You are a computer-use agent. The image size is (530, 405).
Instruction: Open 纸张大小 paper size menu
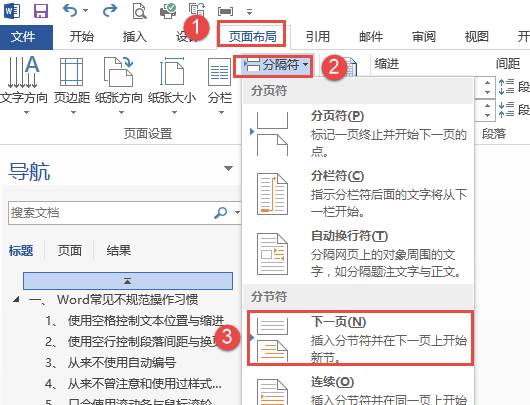click(172, 85)
